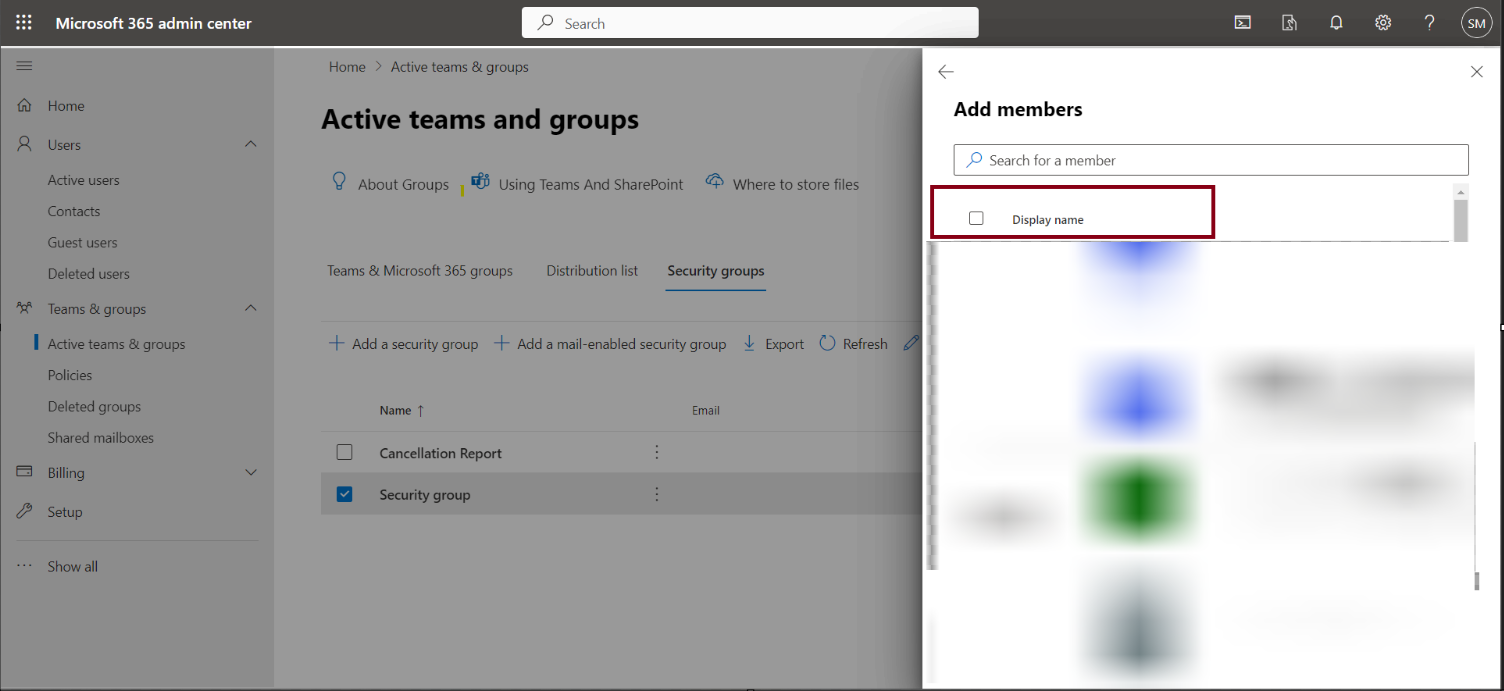
Task: Open the settings gear icon
Action: [1383, 23]
